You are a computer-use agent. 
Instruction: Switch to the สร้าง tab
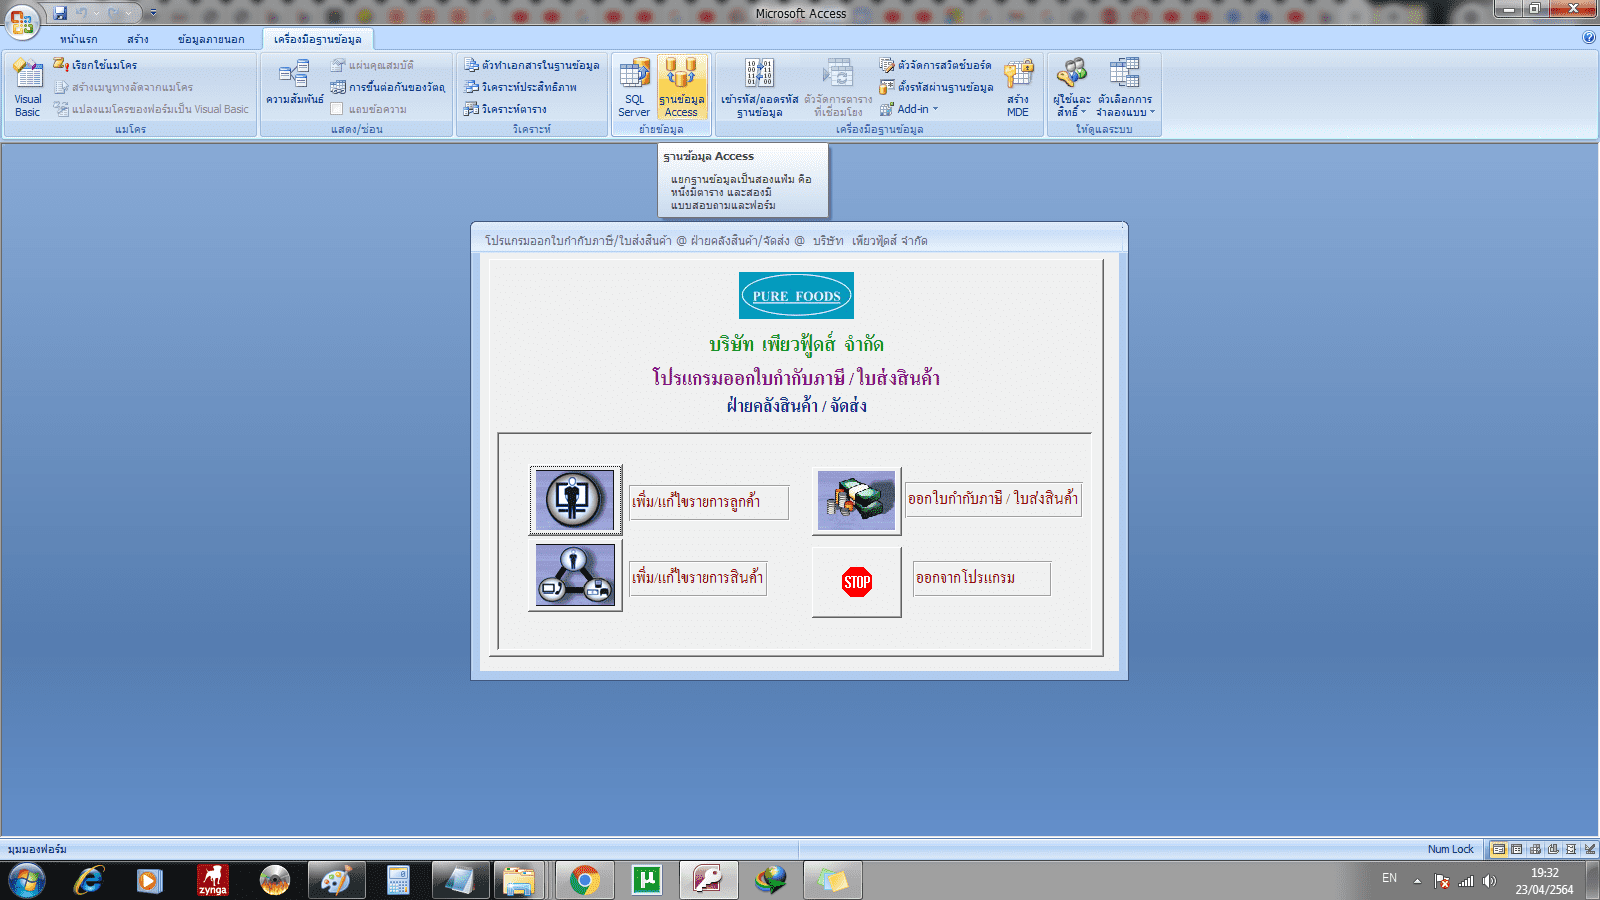pos(138,39)
